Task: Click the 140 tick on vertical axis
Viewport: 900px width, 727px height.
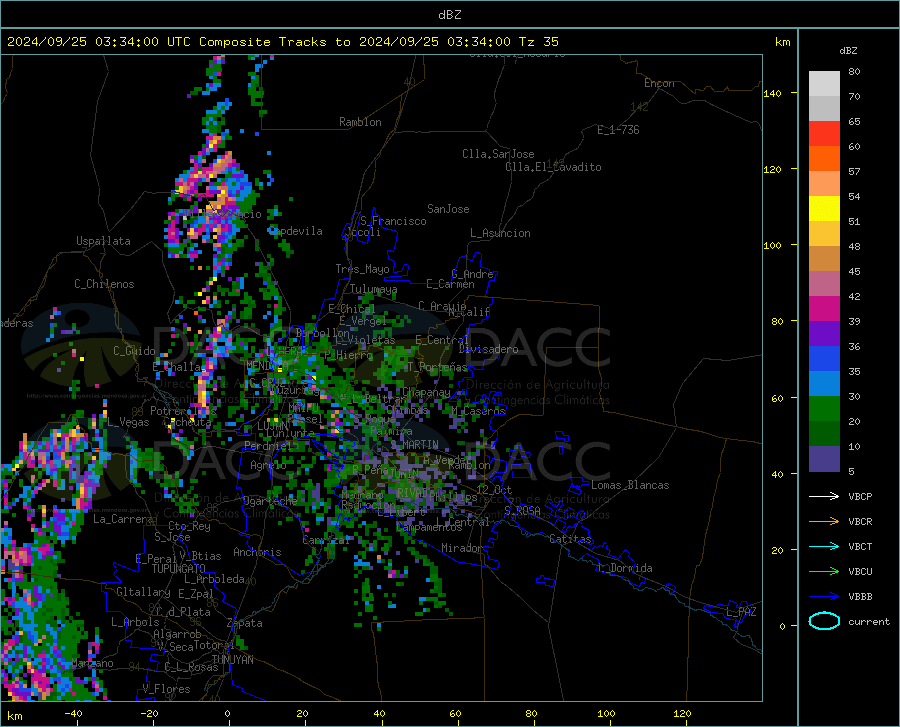Action: coord(772,93)
